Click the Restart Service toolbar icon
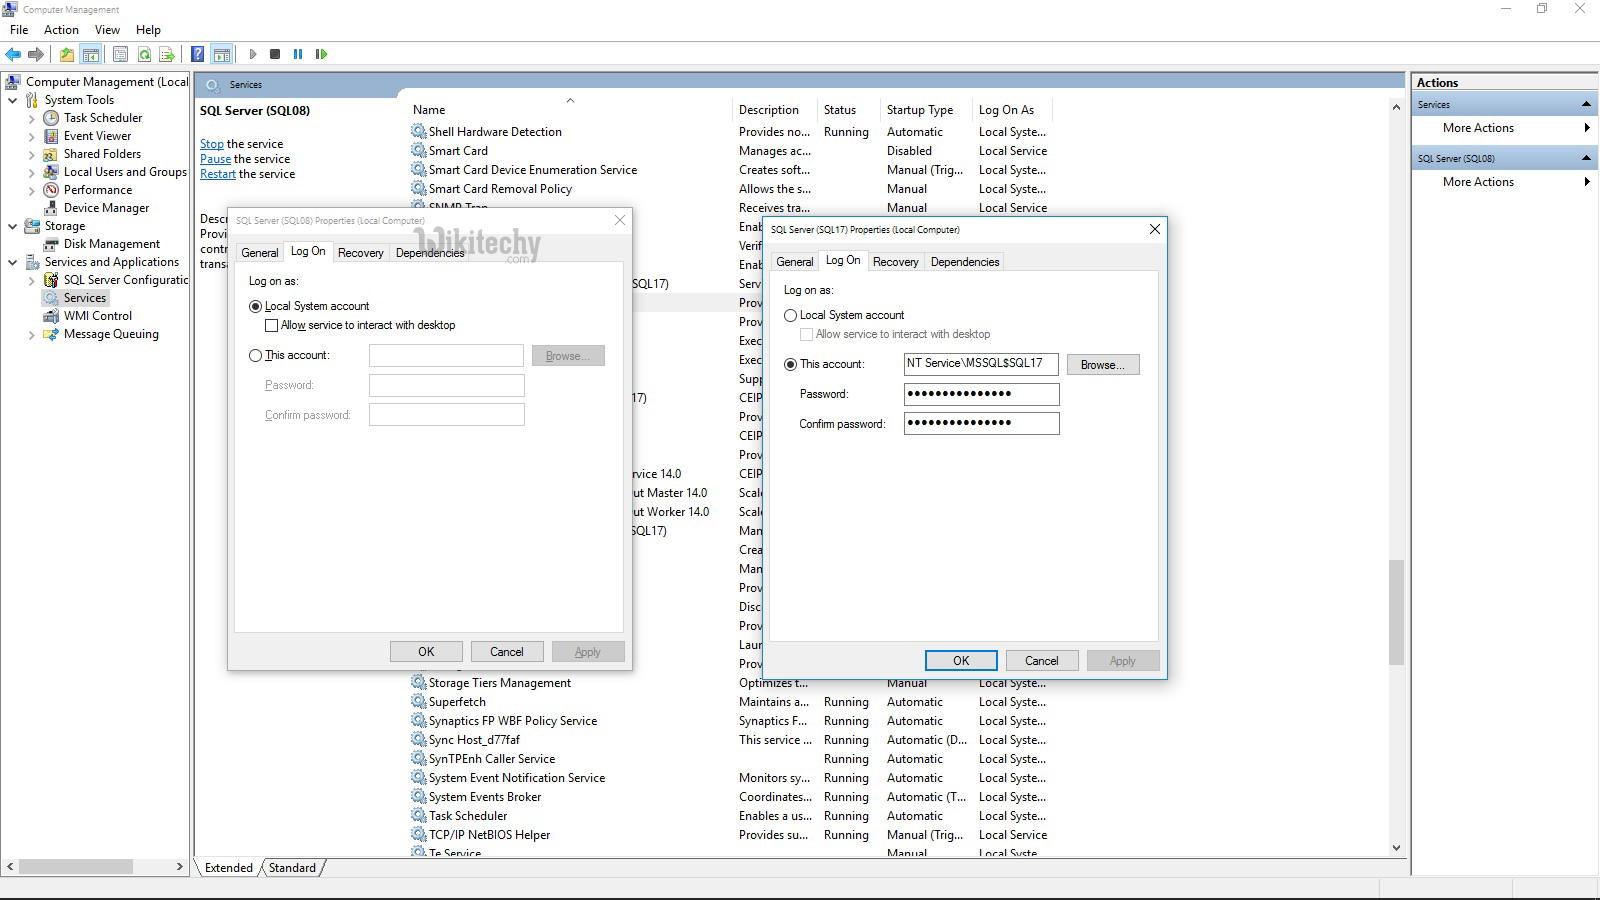The height and width of the screenshot is (900, 1600). pyautogui.click(x=321, y=54)
